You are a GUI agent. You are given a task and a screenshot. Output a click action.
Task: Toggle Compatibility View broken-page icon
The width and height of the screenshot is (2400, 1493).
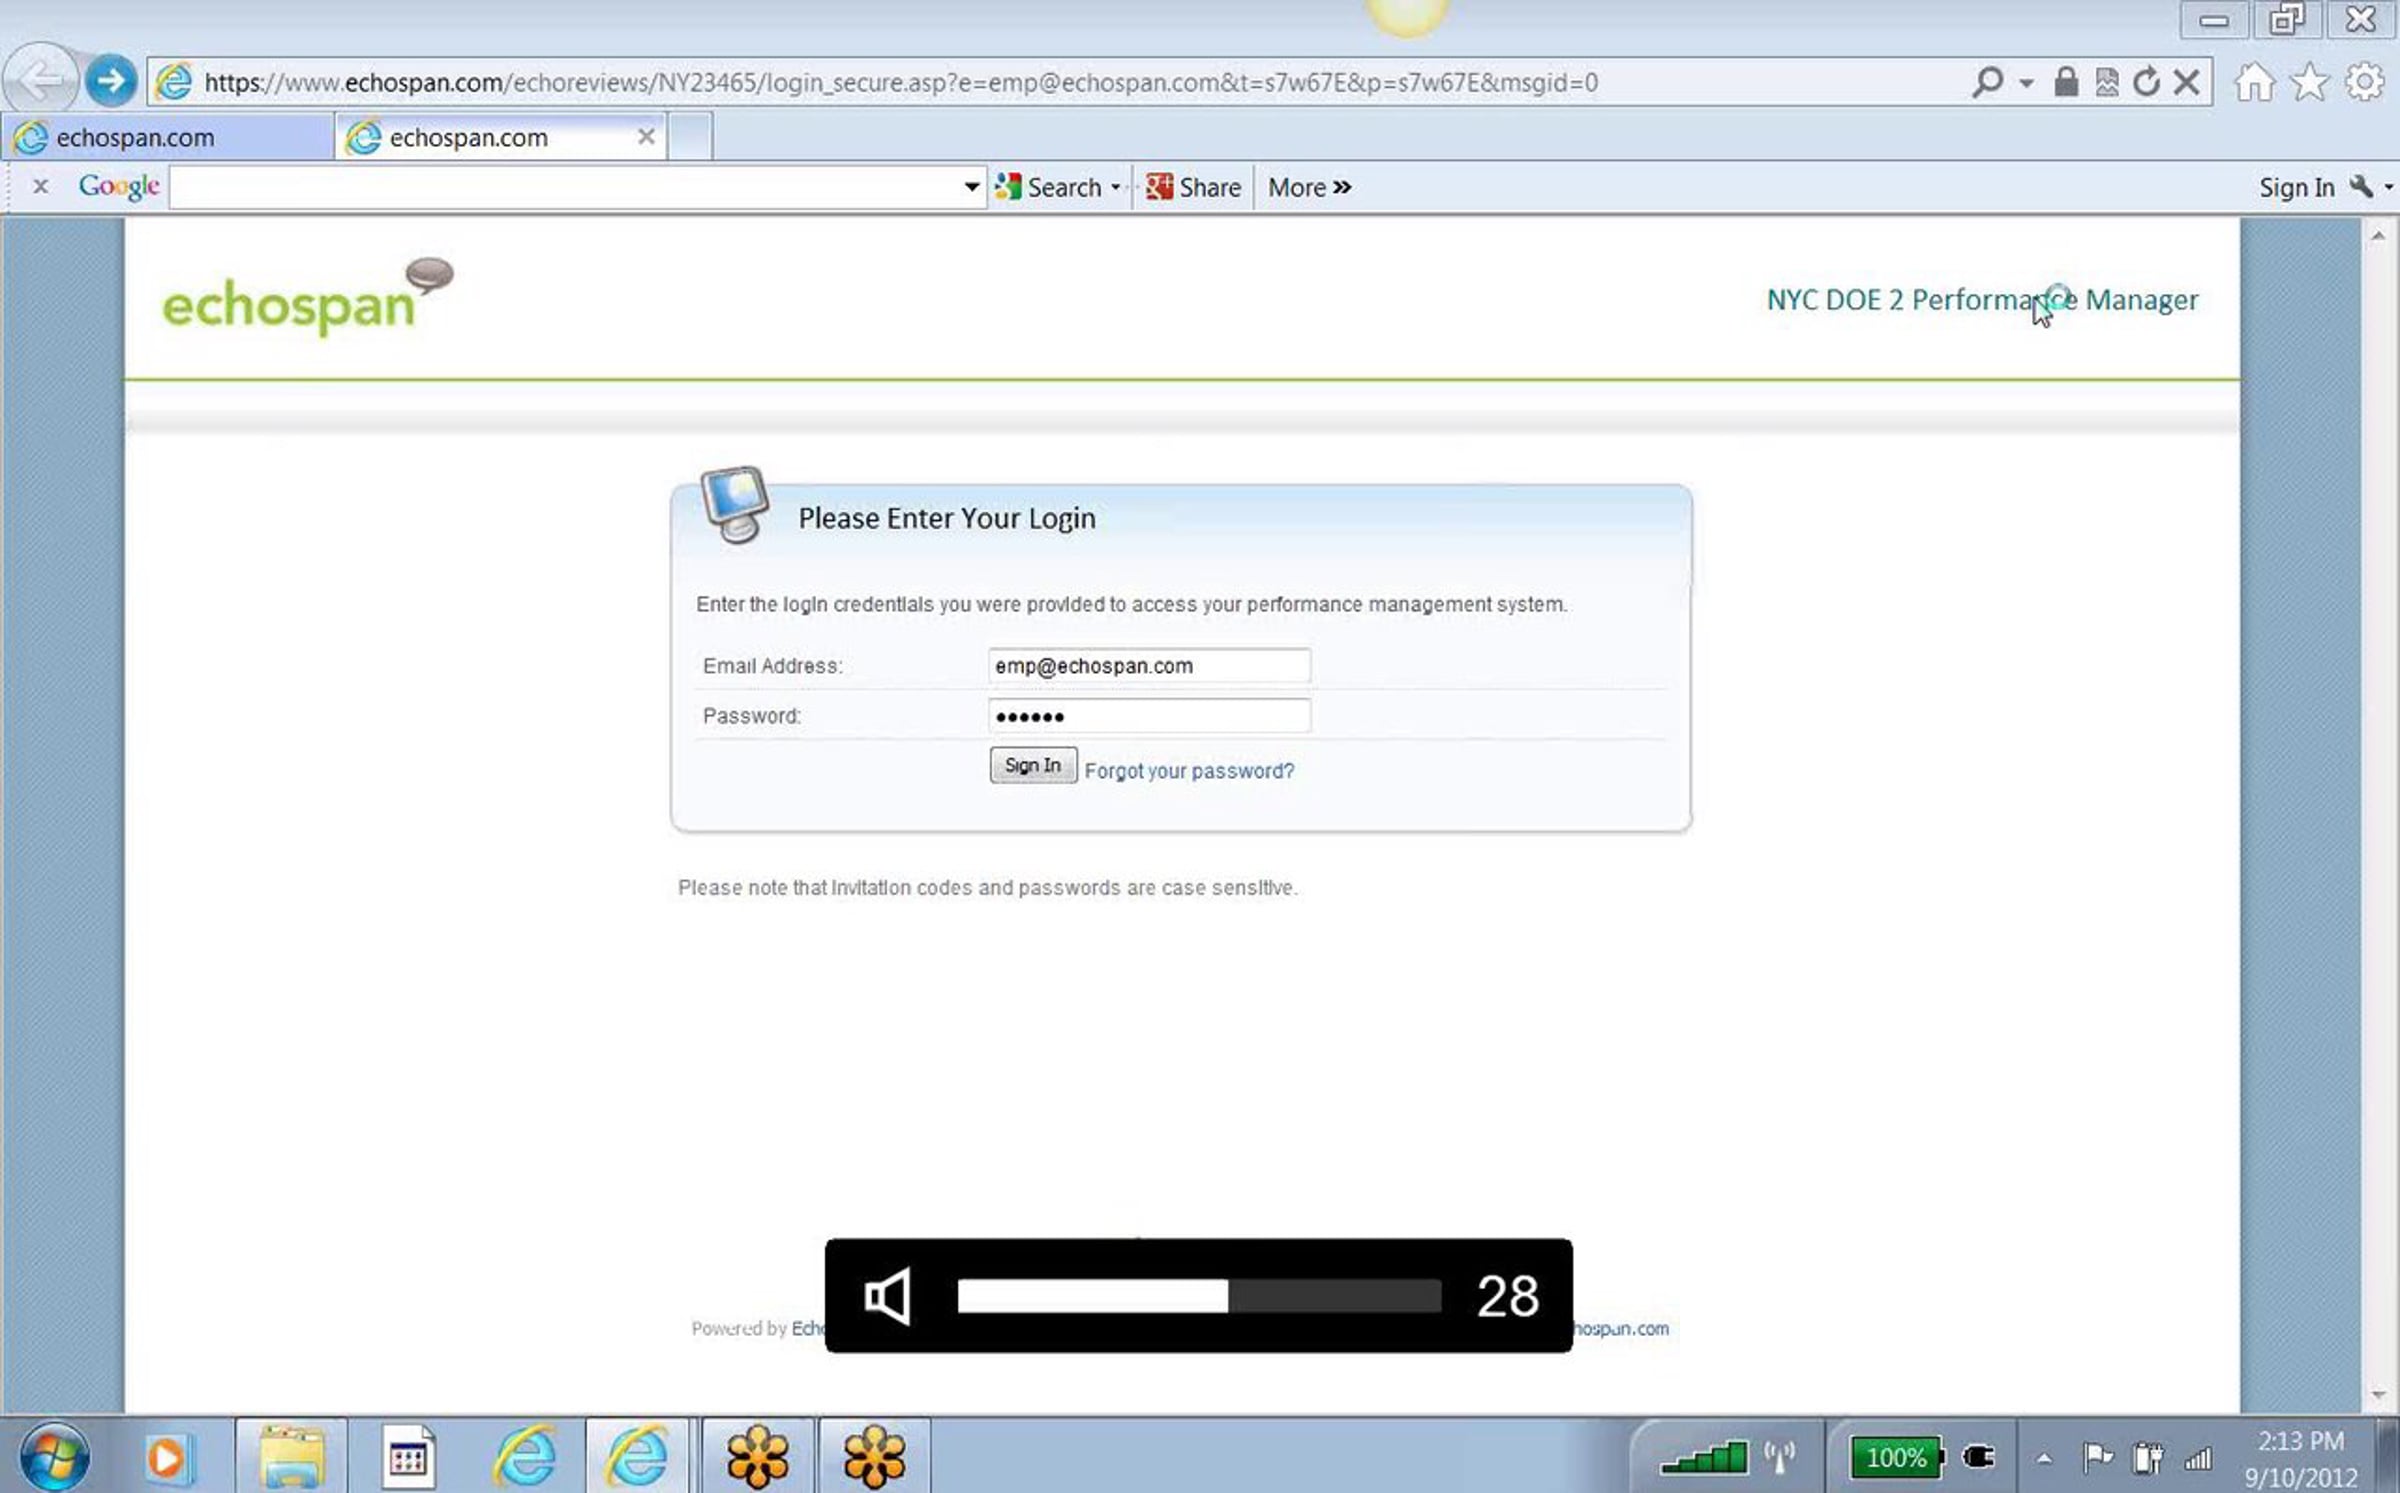pos(2106,82)
